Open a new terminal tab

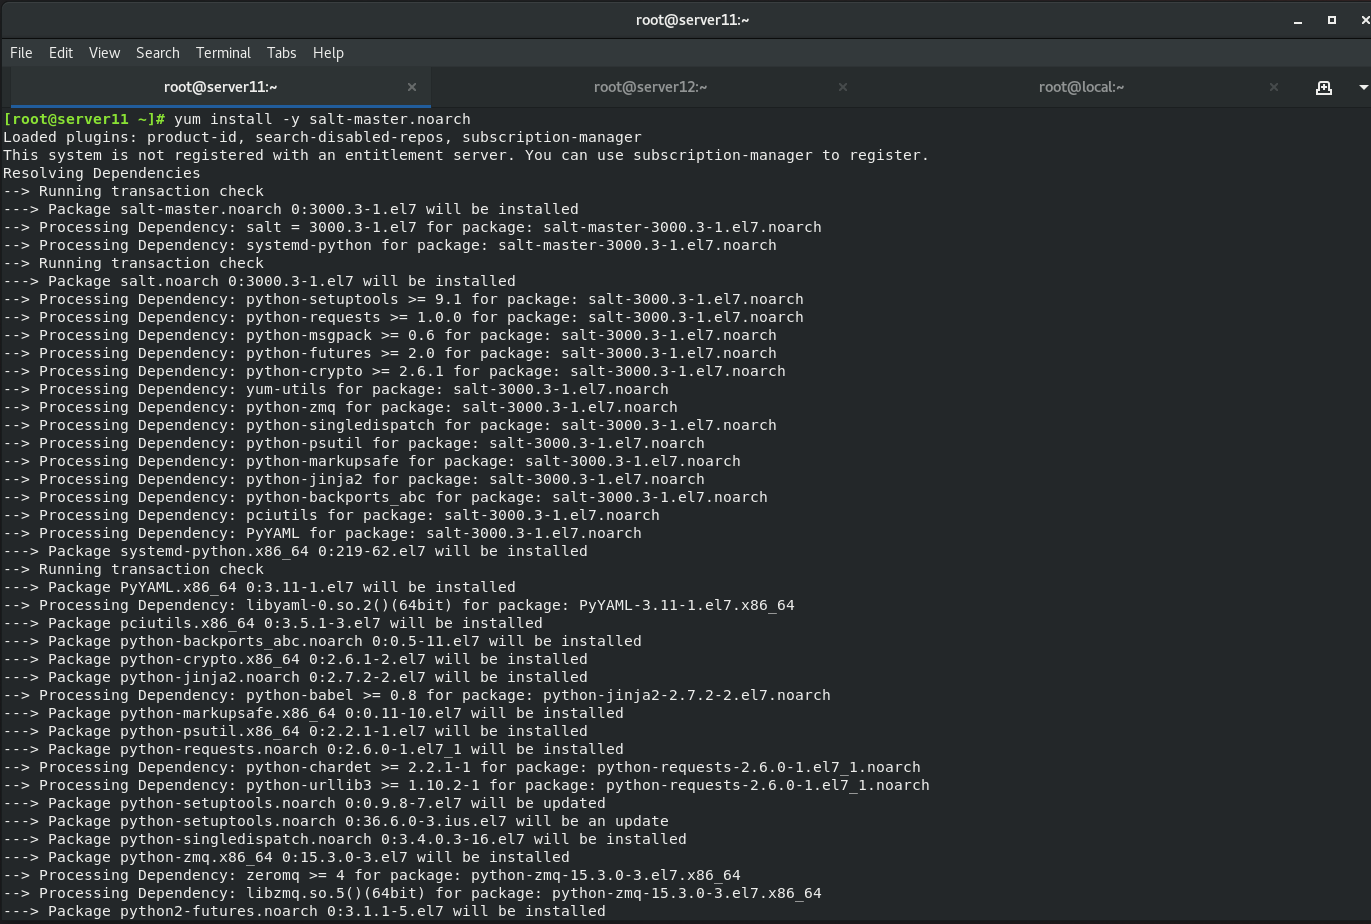(x=1324, y=87)
